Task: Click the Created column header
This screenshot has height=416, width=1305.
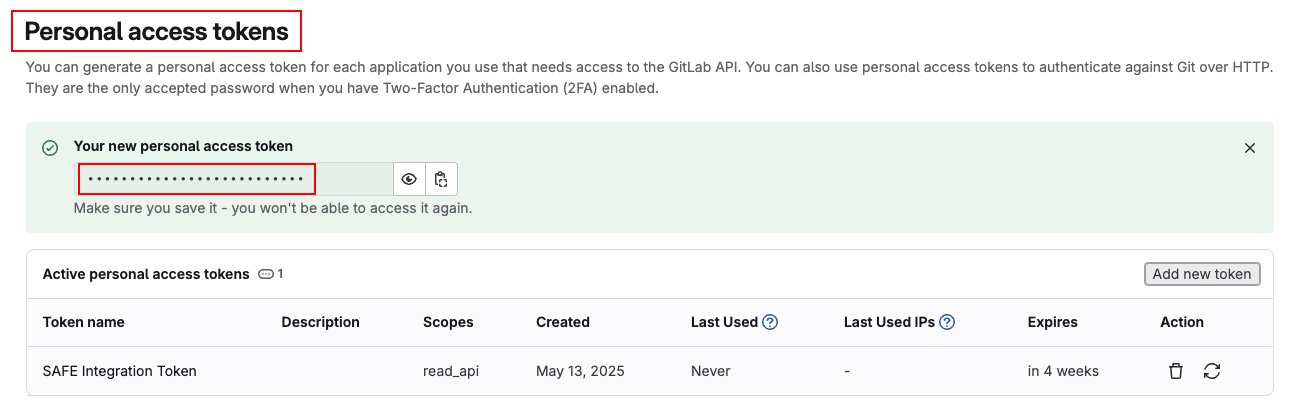Action: pyautogui.click(x=563, y=322)
